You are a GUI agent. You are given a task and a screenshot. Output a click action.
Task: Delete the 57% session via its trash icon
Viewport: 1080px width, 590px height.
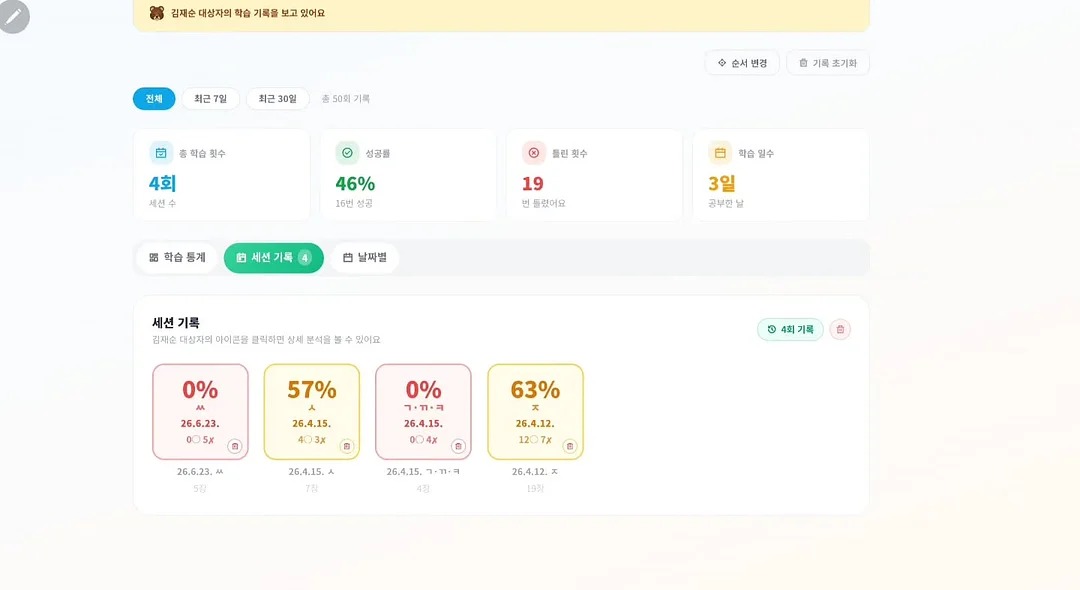(x=346, y=446)
